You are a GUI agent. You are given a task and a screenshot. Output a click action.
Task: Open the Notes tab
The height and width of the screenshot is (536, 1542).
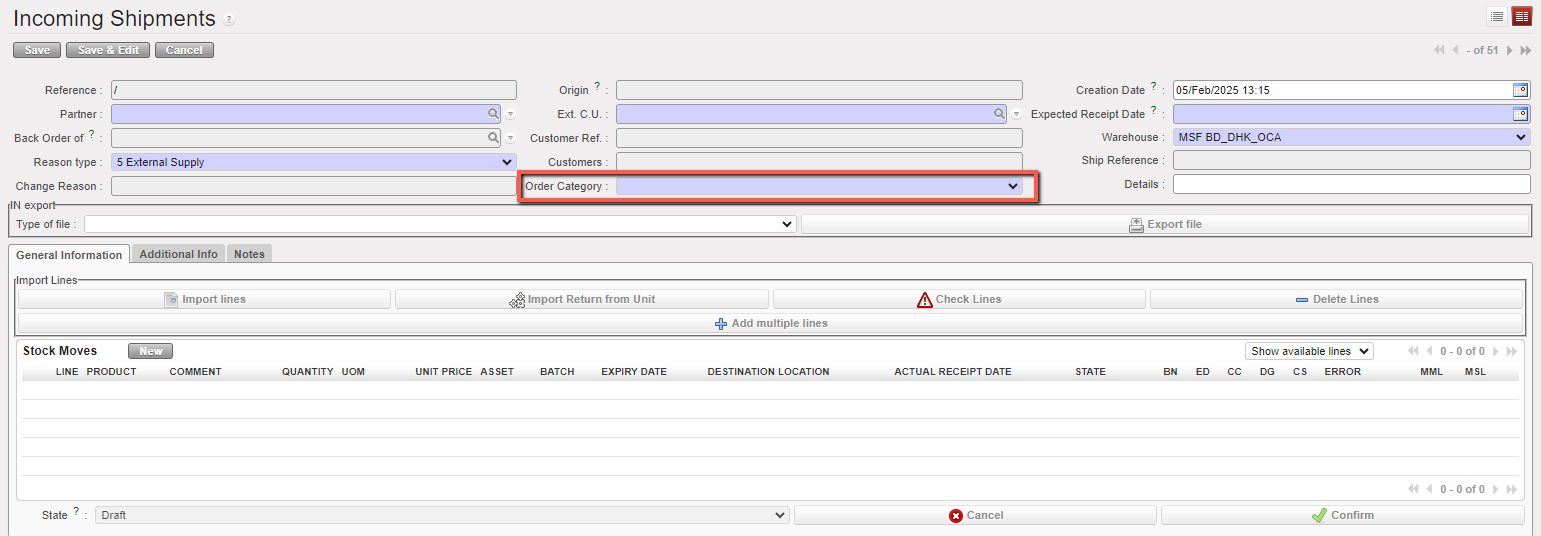(x=249, y=254)
